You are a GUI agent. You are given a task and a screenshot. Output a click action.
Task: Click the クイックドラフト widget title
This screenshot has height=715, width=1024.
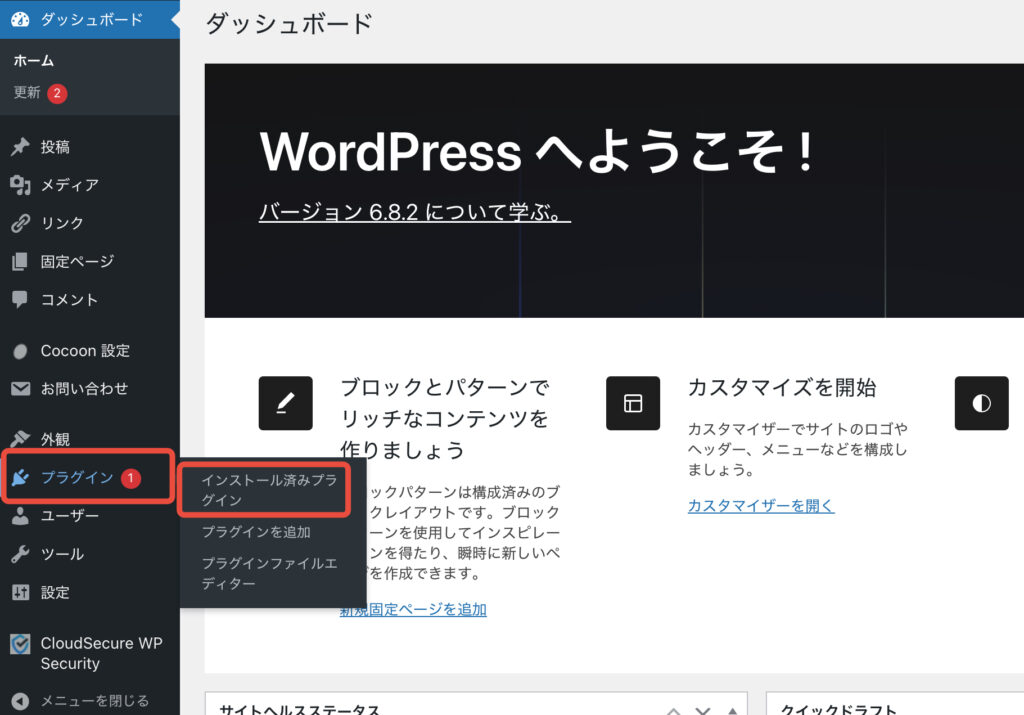click(x=839, y=710)
